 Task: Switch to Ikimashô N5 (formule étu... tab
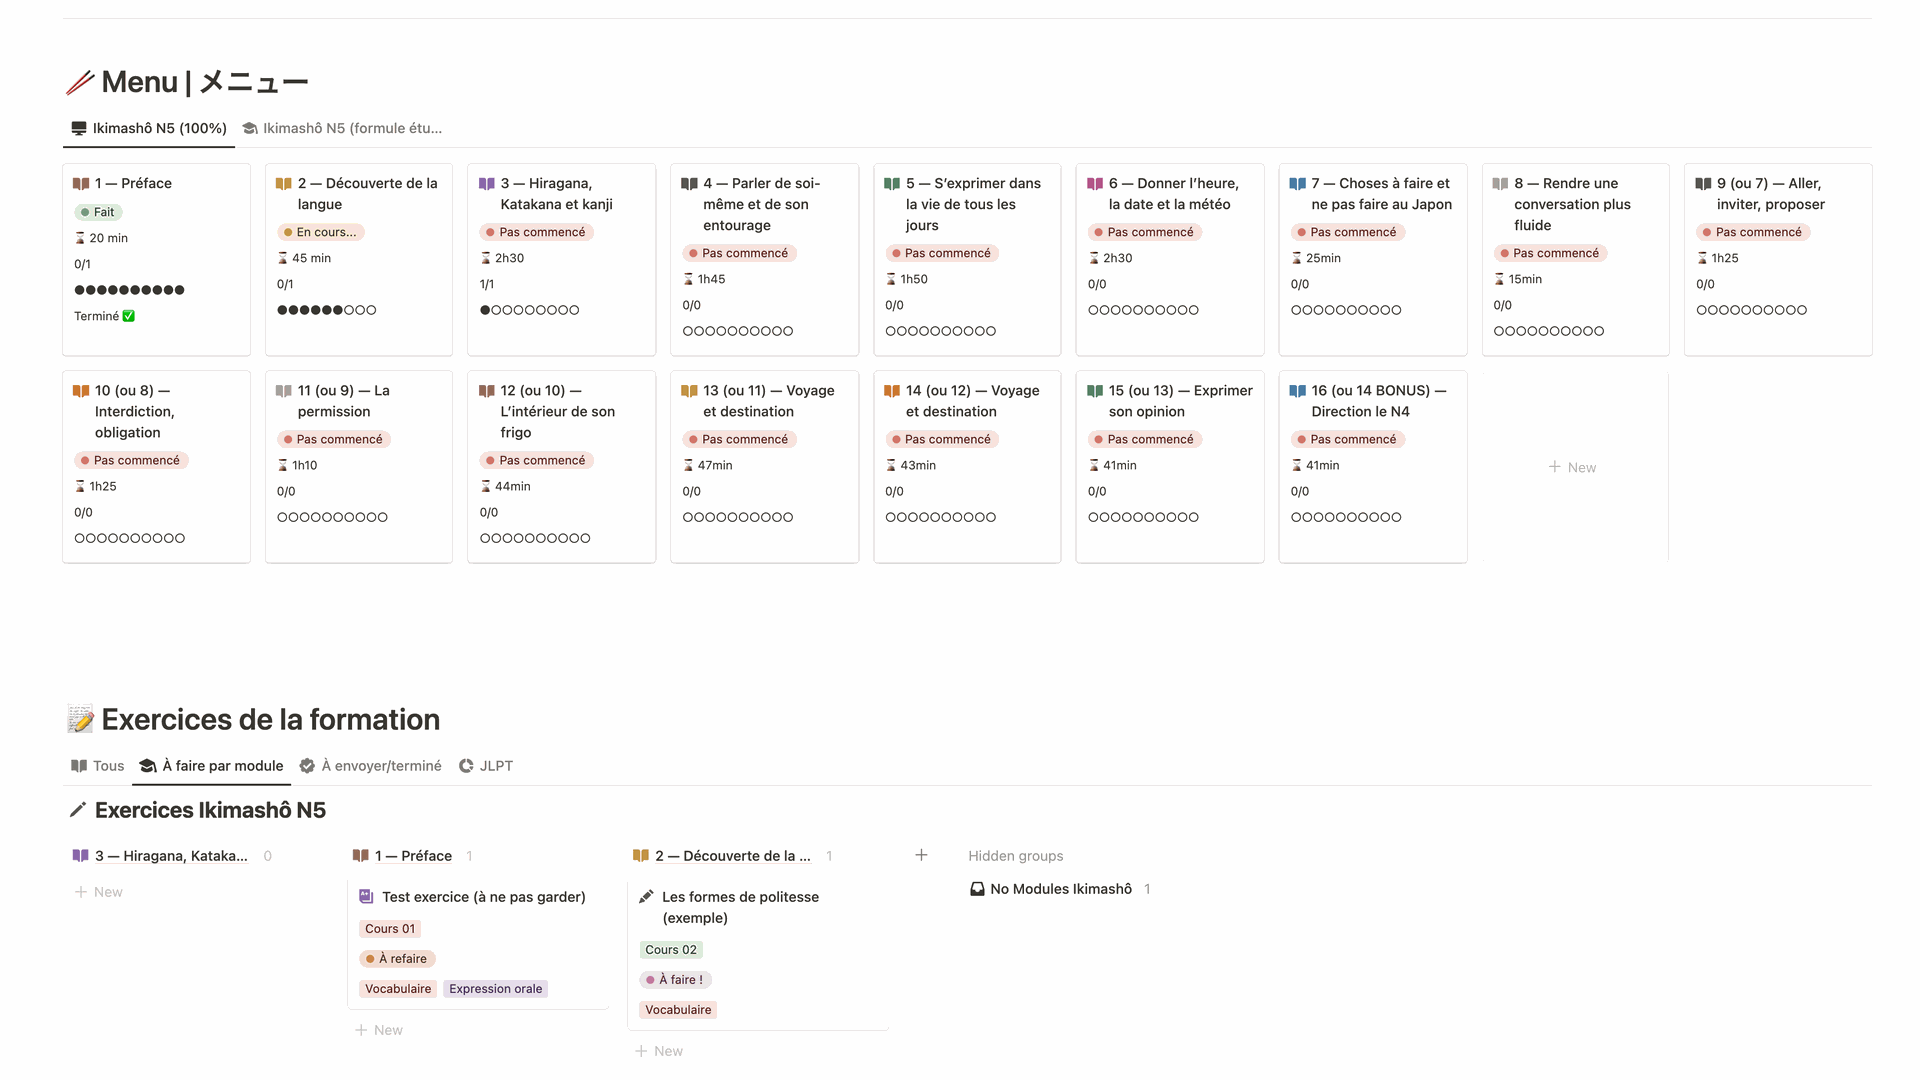coord(342,128)
